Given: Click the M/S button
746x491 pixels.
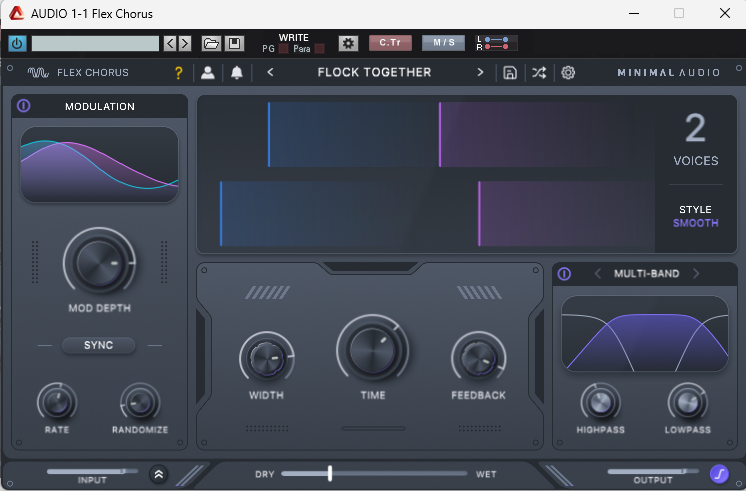Looking at the screenshot, I should coord(443,43).
